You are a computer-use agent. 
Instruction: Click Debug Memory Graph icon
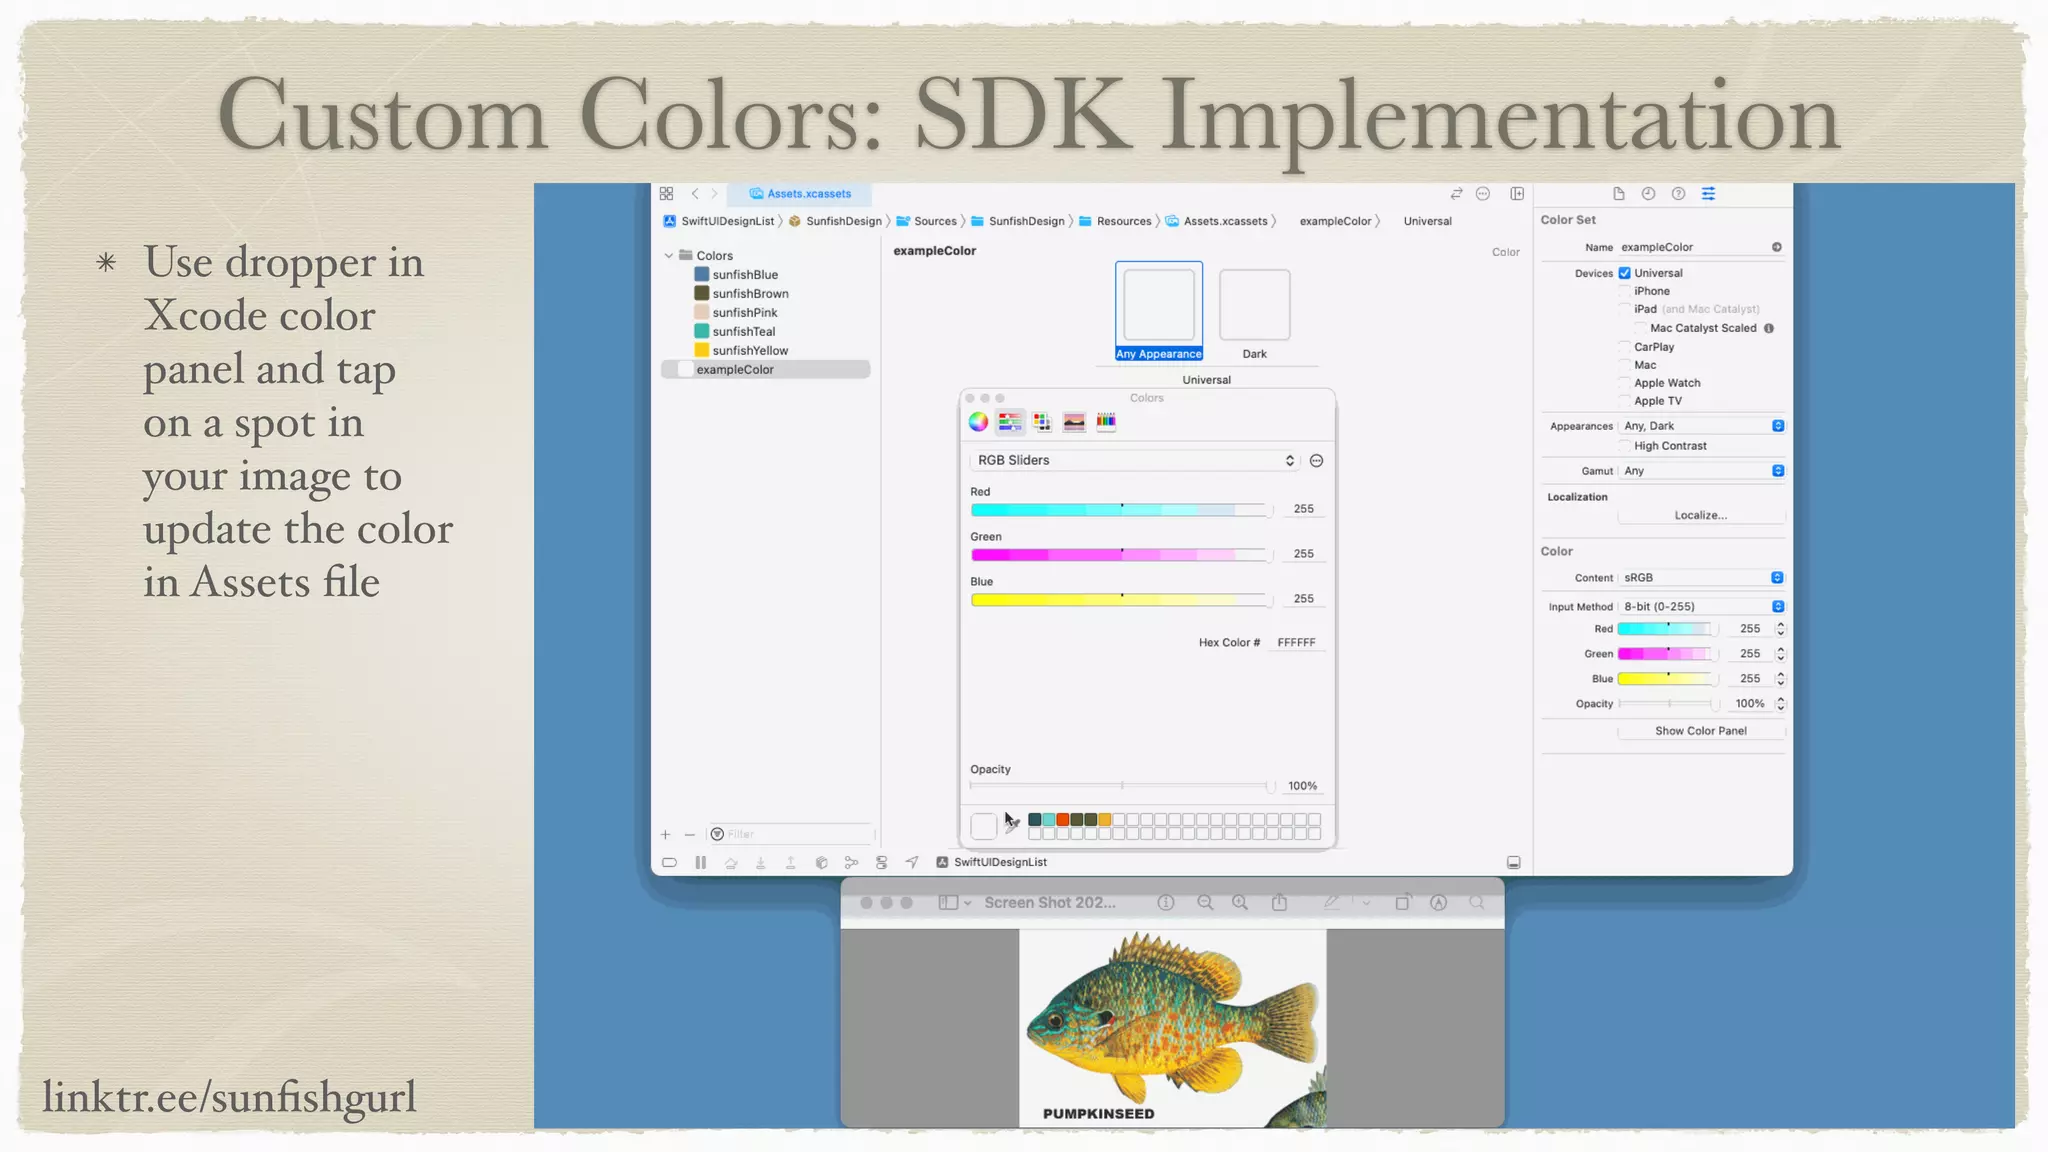pyautogui.click(x=851, y=862)
